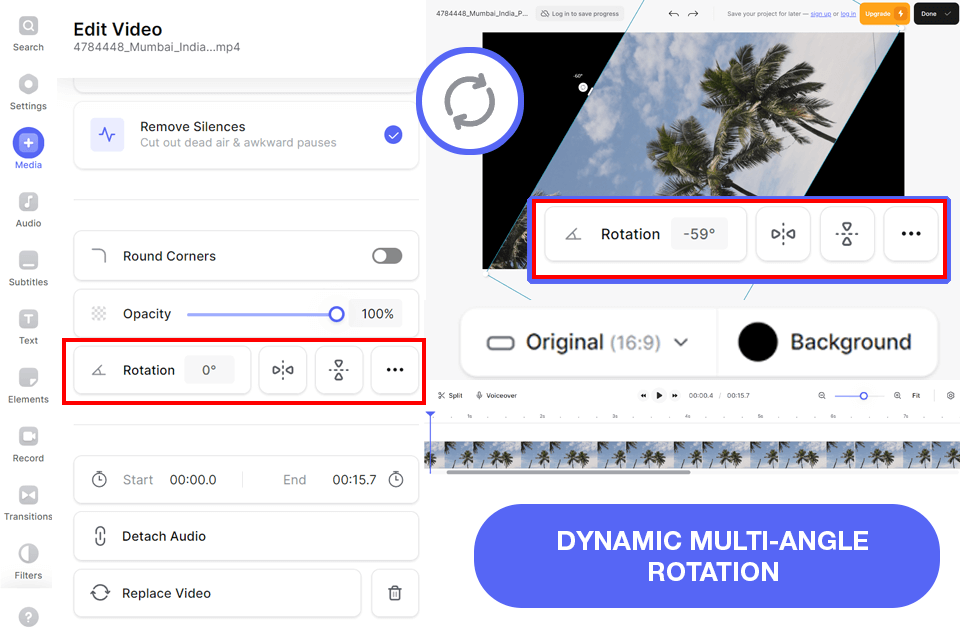Adjust the Opacity slider handle
This screenshot has height=640, width=960.
click(x=336, y=314)
